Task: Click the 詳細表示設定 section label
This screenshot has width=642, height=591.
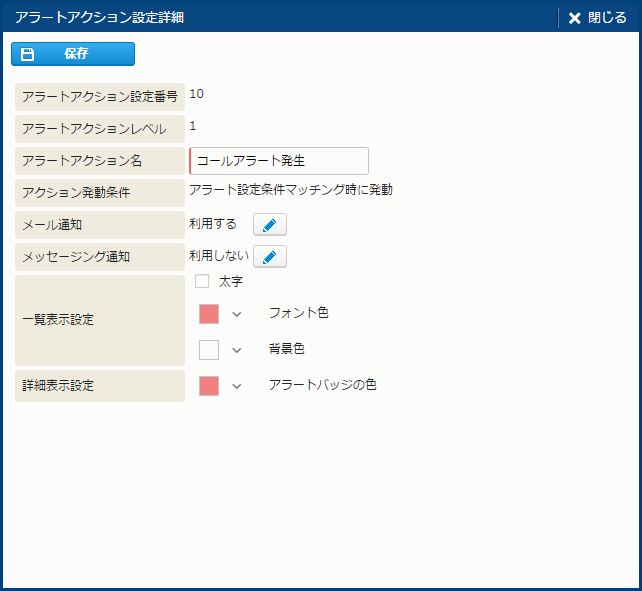Action: coord(100,385)
